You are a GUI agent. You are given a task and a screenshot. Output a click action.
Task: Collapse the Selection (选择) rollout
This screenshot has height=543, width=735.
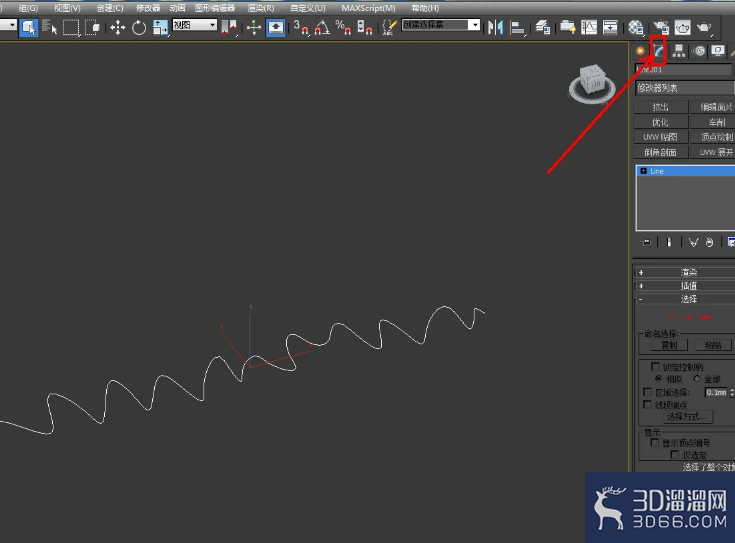point(685,299)
